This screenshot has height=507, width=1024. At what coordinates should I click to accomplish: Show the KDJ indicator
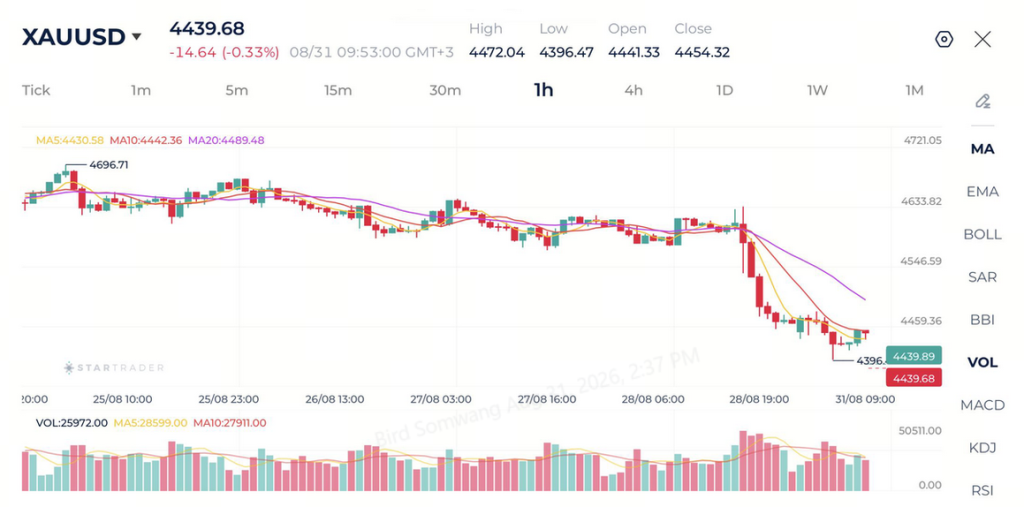point(982,448)
